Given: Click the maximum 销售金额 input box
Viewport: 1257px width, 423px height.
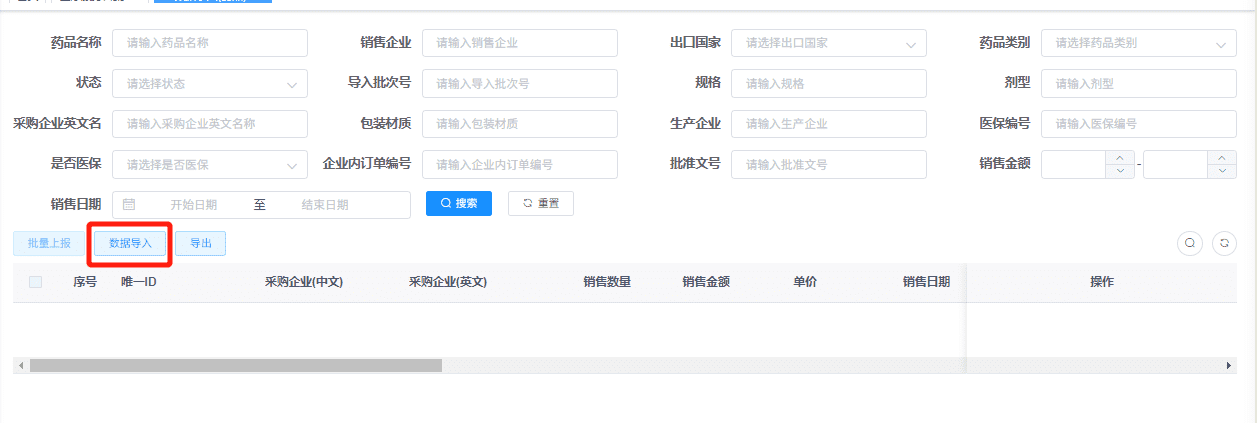Looking at the screenshot, I should 1176,164.
